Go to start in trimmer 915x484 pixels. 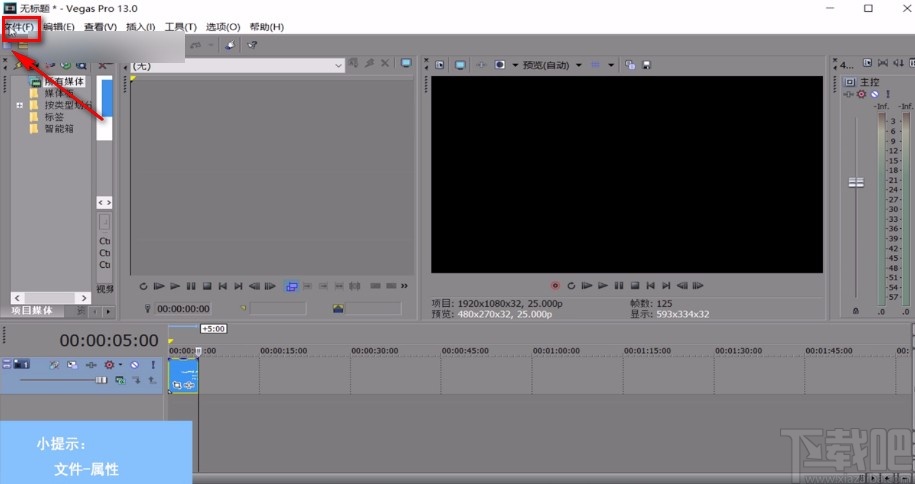tap(222, 286)
